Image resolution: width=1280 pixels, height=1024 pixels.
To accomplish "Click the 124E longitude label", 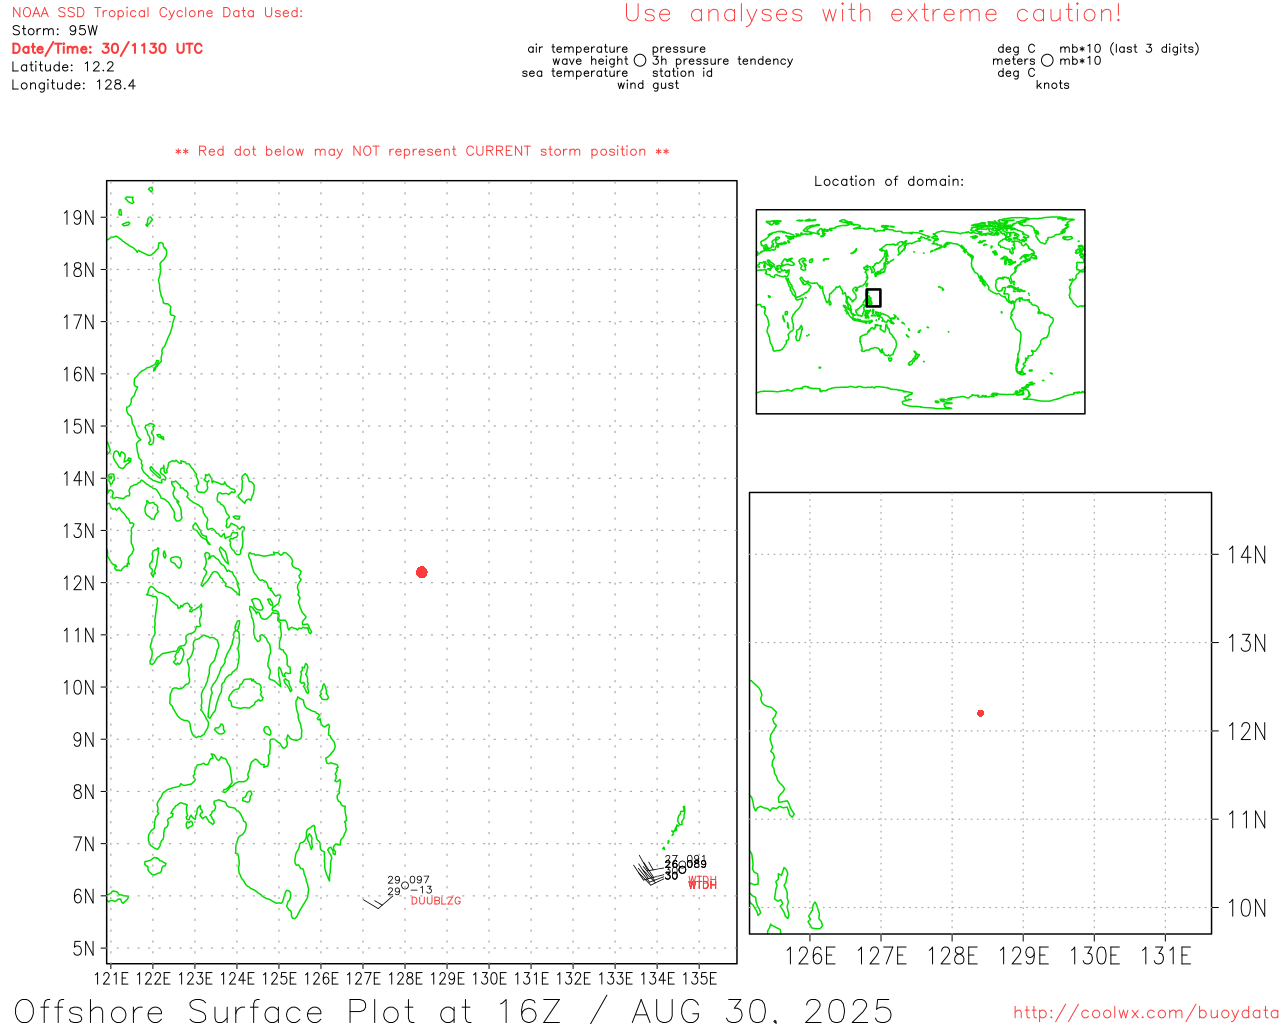I will 237,978.
